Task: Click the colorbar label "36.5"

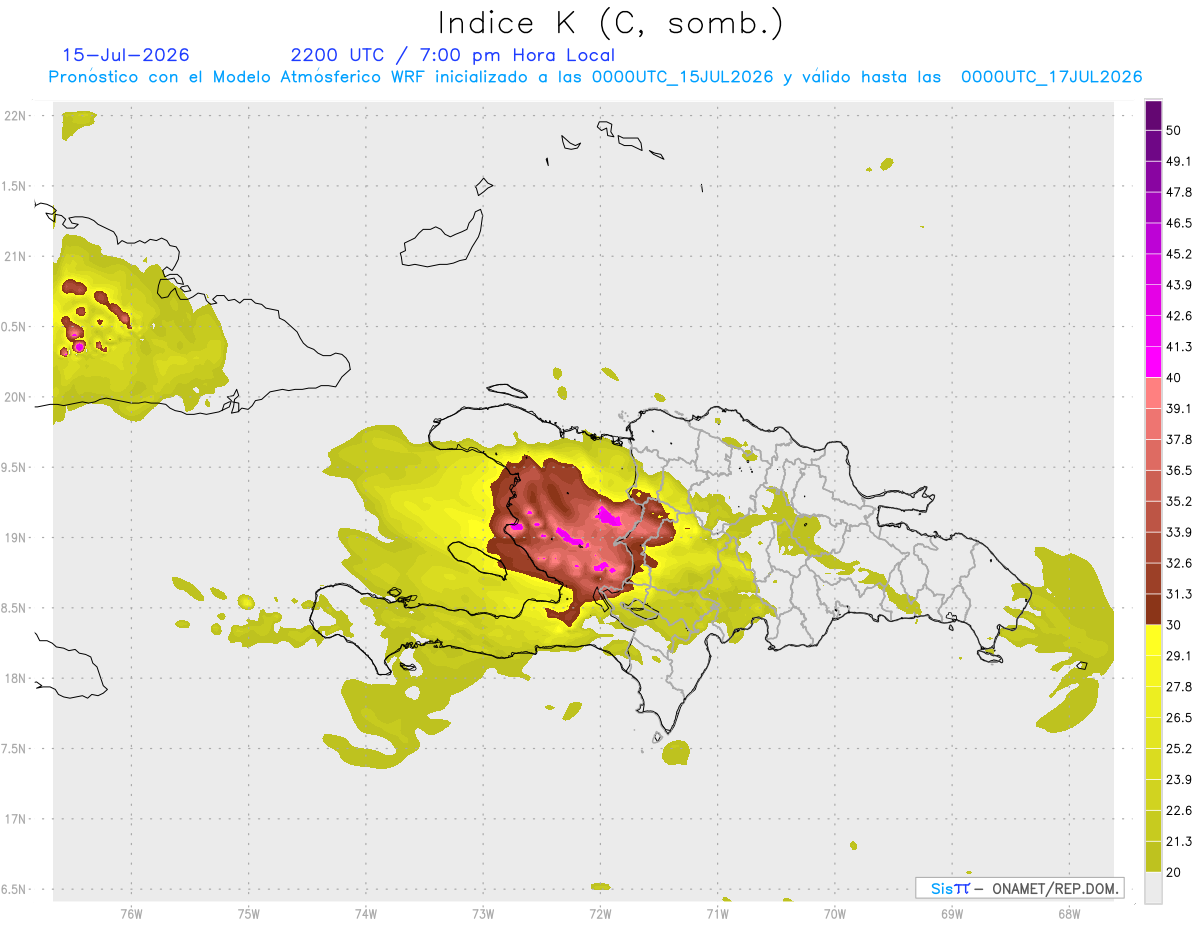Action: click(x=1179, y=471)
